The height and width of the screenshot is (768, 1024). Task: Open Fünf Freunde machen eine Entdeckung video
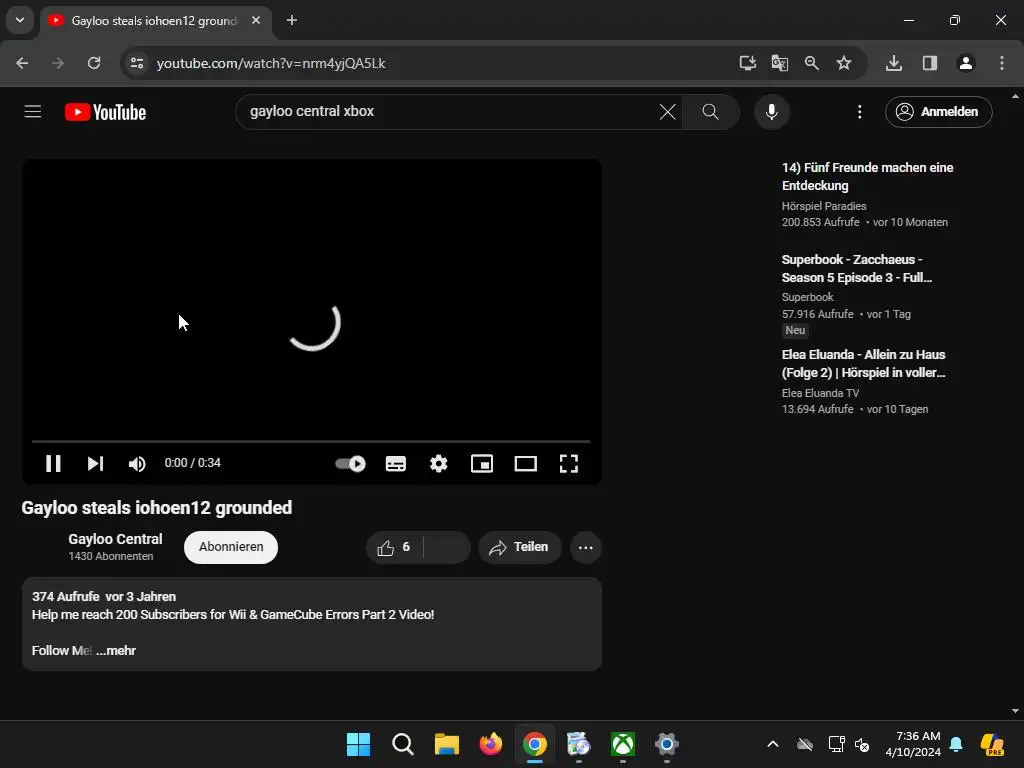tap(867, 176)
